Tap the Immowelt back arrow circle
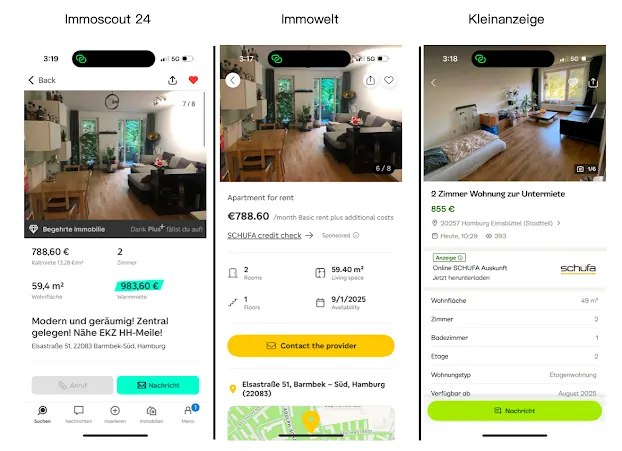Image resolution: width=622 pixels, height=451 pixels. coord(233,80)
